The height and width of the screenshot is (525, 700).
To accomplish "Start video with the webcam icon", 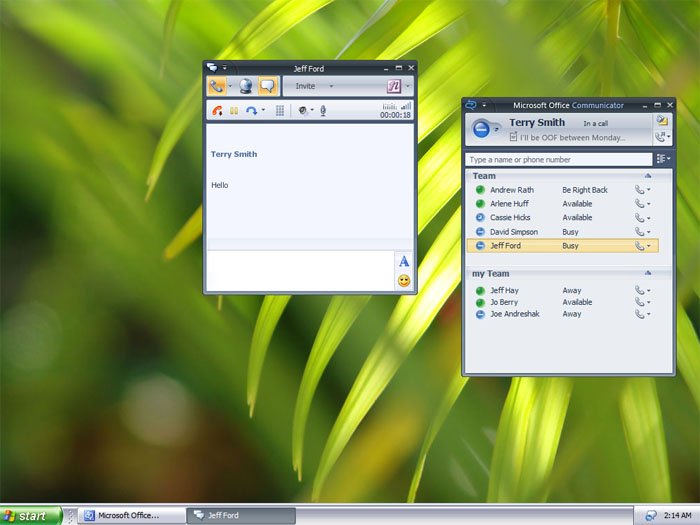I will [x=246, y=86].
